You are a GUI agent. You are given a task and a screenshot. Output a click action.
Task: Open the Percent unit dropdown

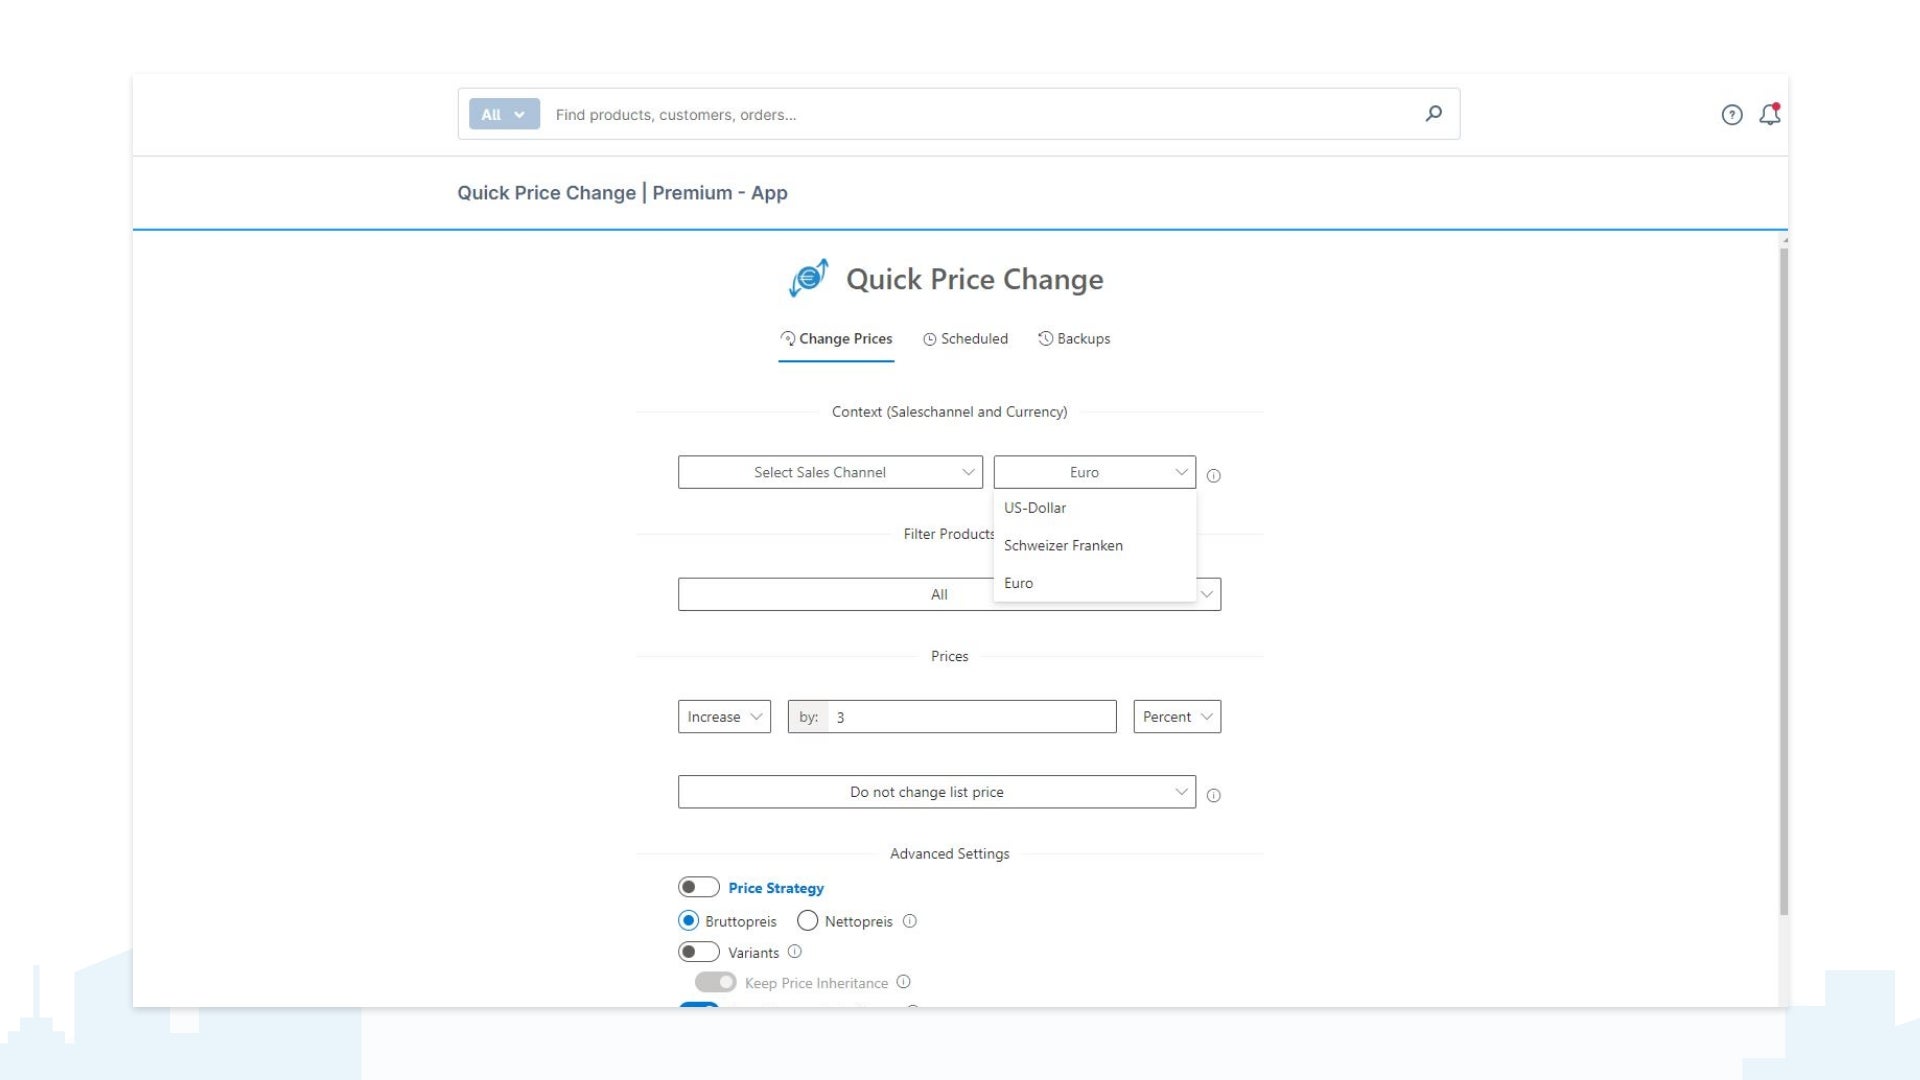click(1177, 717)
